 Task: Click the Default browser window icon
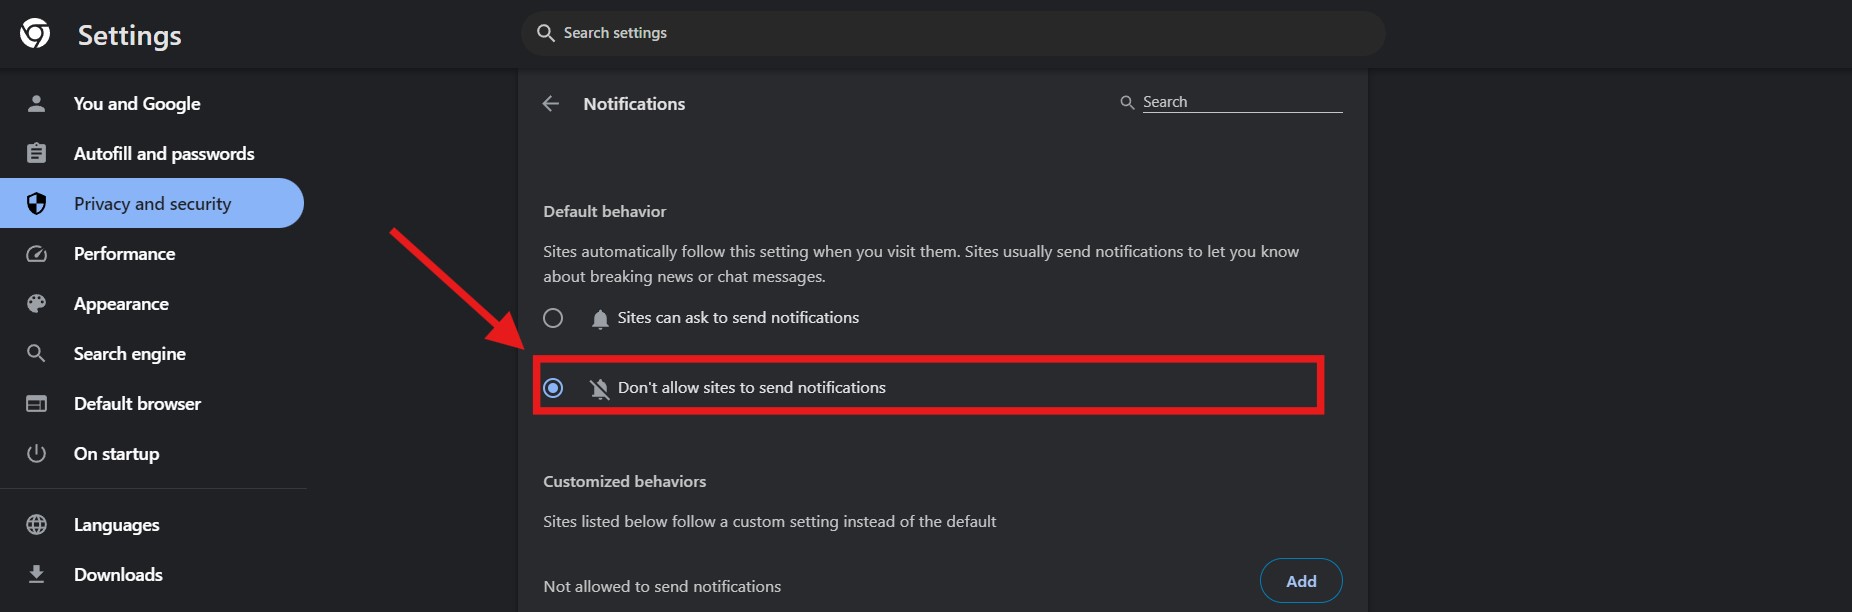click(36, 403)
